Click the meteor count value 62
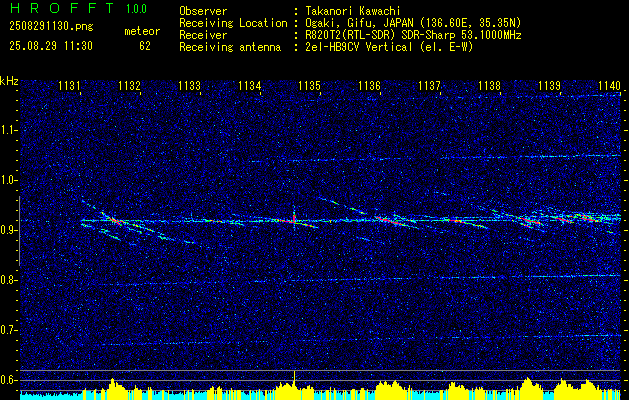Viewport: 629px width, 400px height. click(145, 46)
